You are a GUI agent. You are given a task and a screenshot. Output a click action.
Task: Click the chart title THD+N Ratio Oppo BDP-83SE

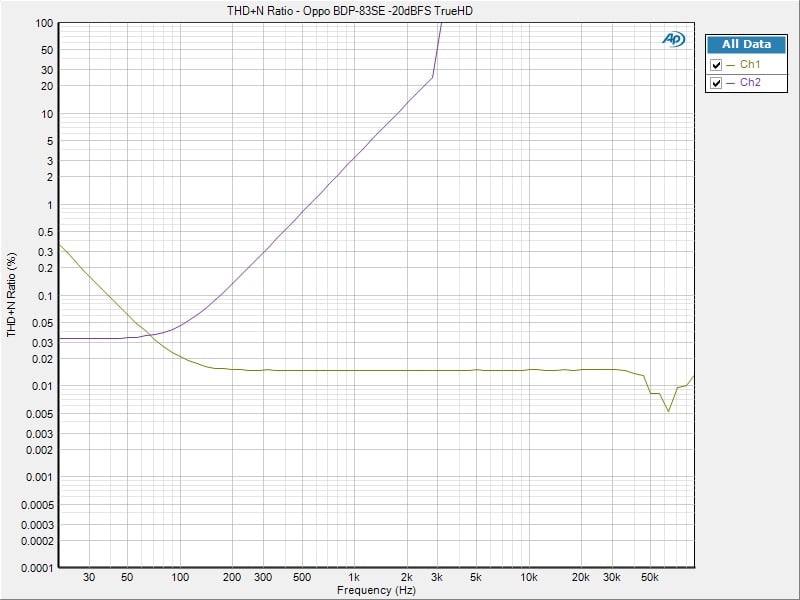point(349,10)
